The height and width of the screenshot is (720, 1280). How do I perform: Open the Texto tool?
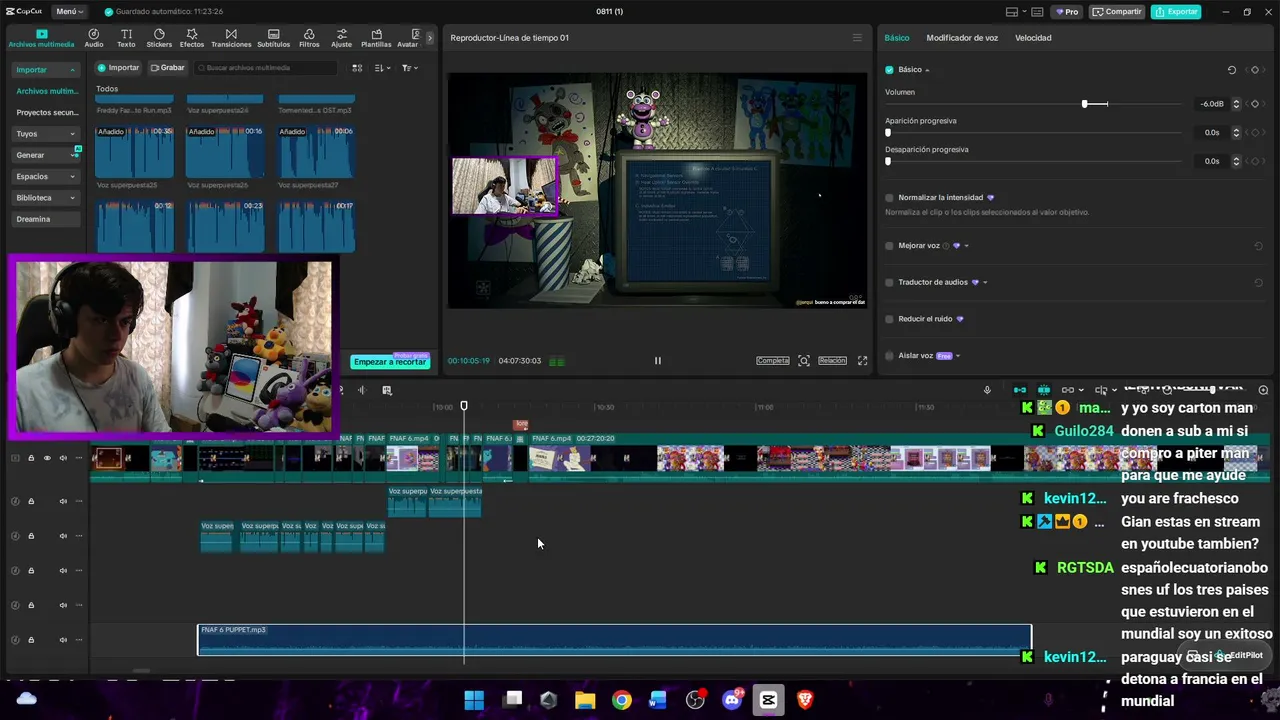(126, 38)
